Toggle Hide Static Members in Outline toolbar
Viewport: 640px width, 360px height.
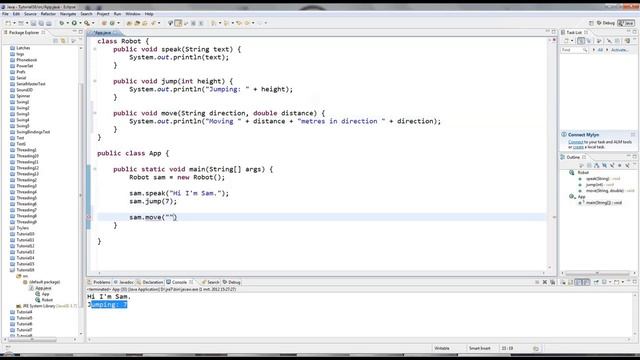point(612,165)
